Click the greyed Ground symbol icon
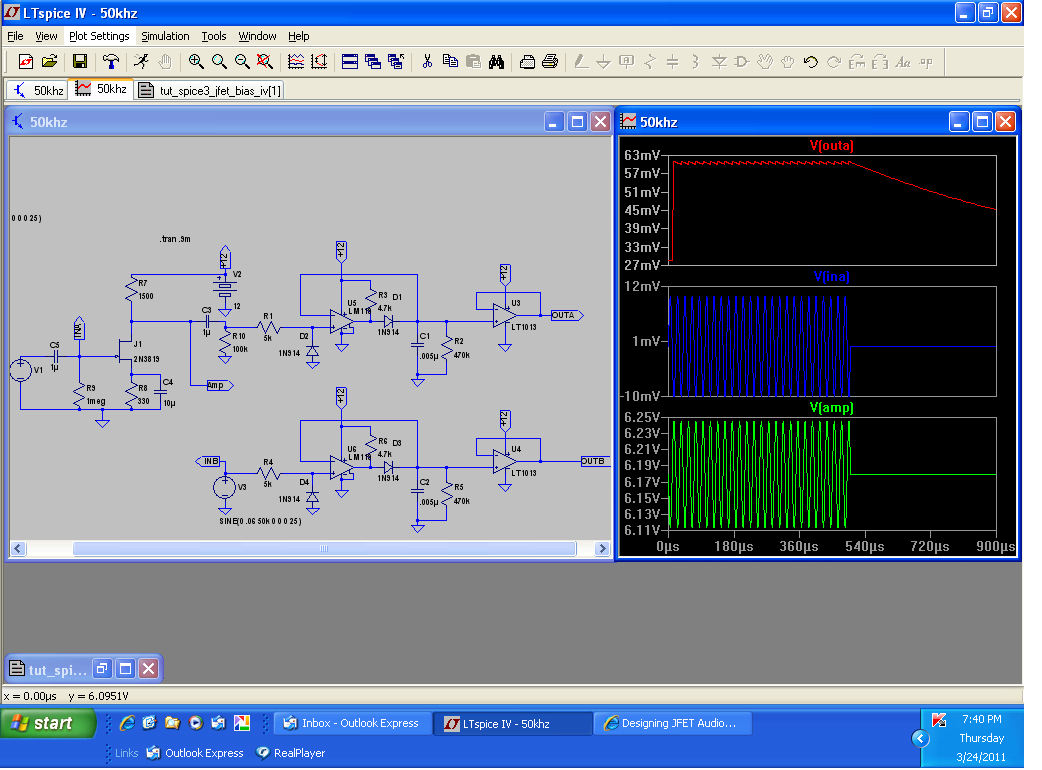This screenshot has height=770, width=1042. tap(603, 62)
